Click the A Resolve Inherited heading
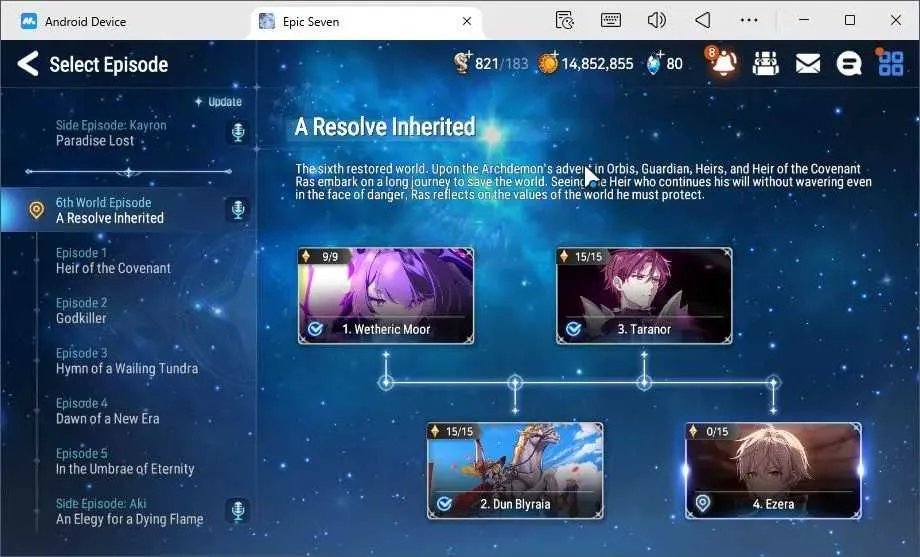Screen dimensions: 920x557 pos(385,126)
